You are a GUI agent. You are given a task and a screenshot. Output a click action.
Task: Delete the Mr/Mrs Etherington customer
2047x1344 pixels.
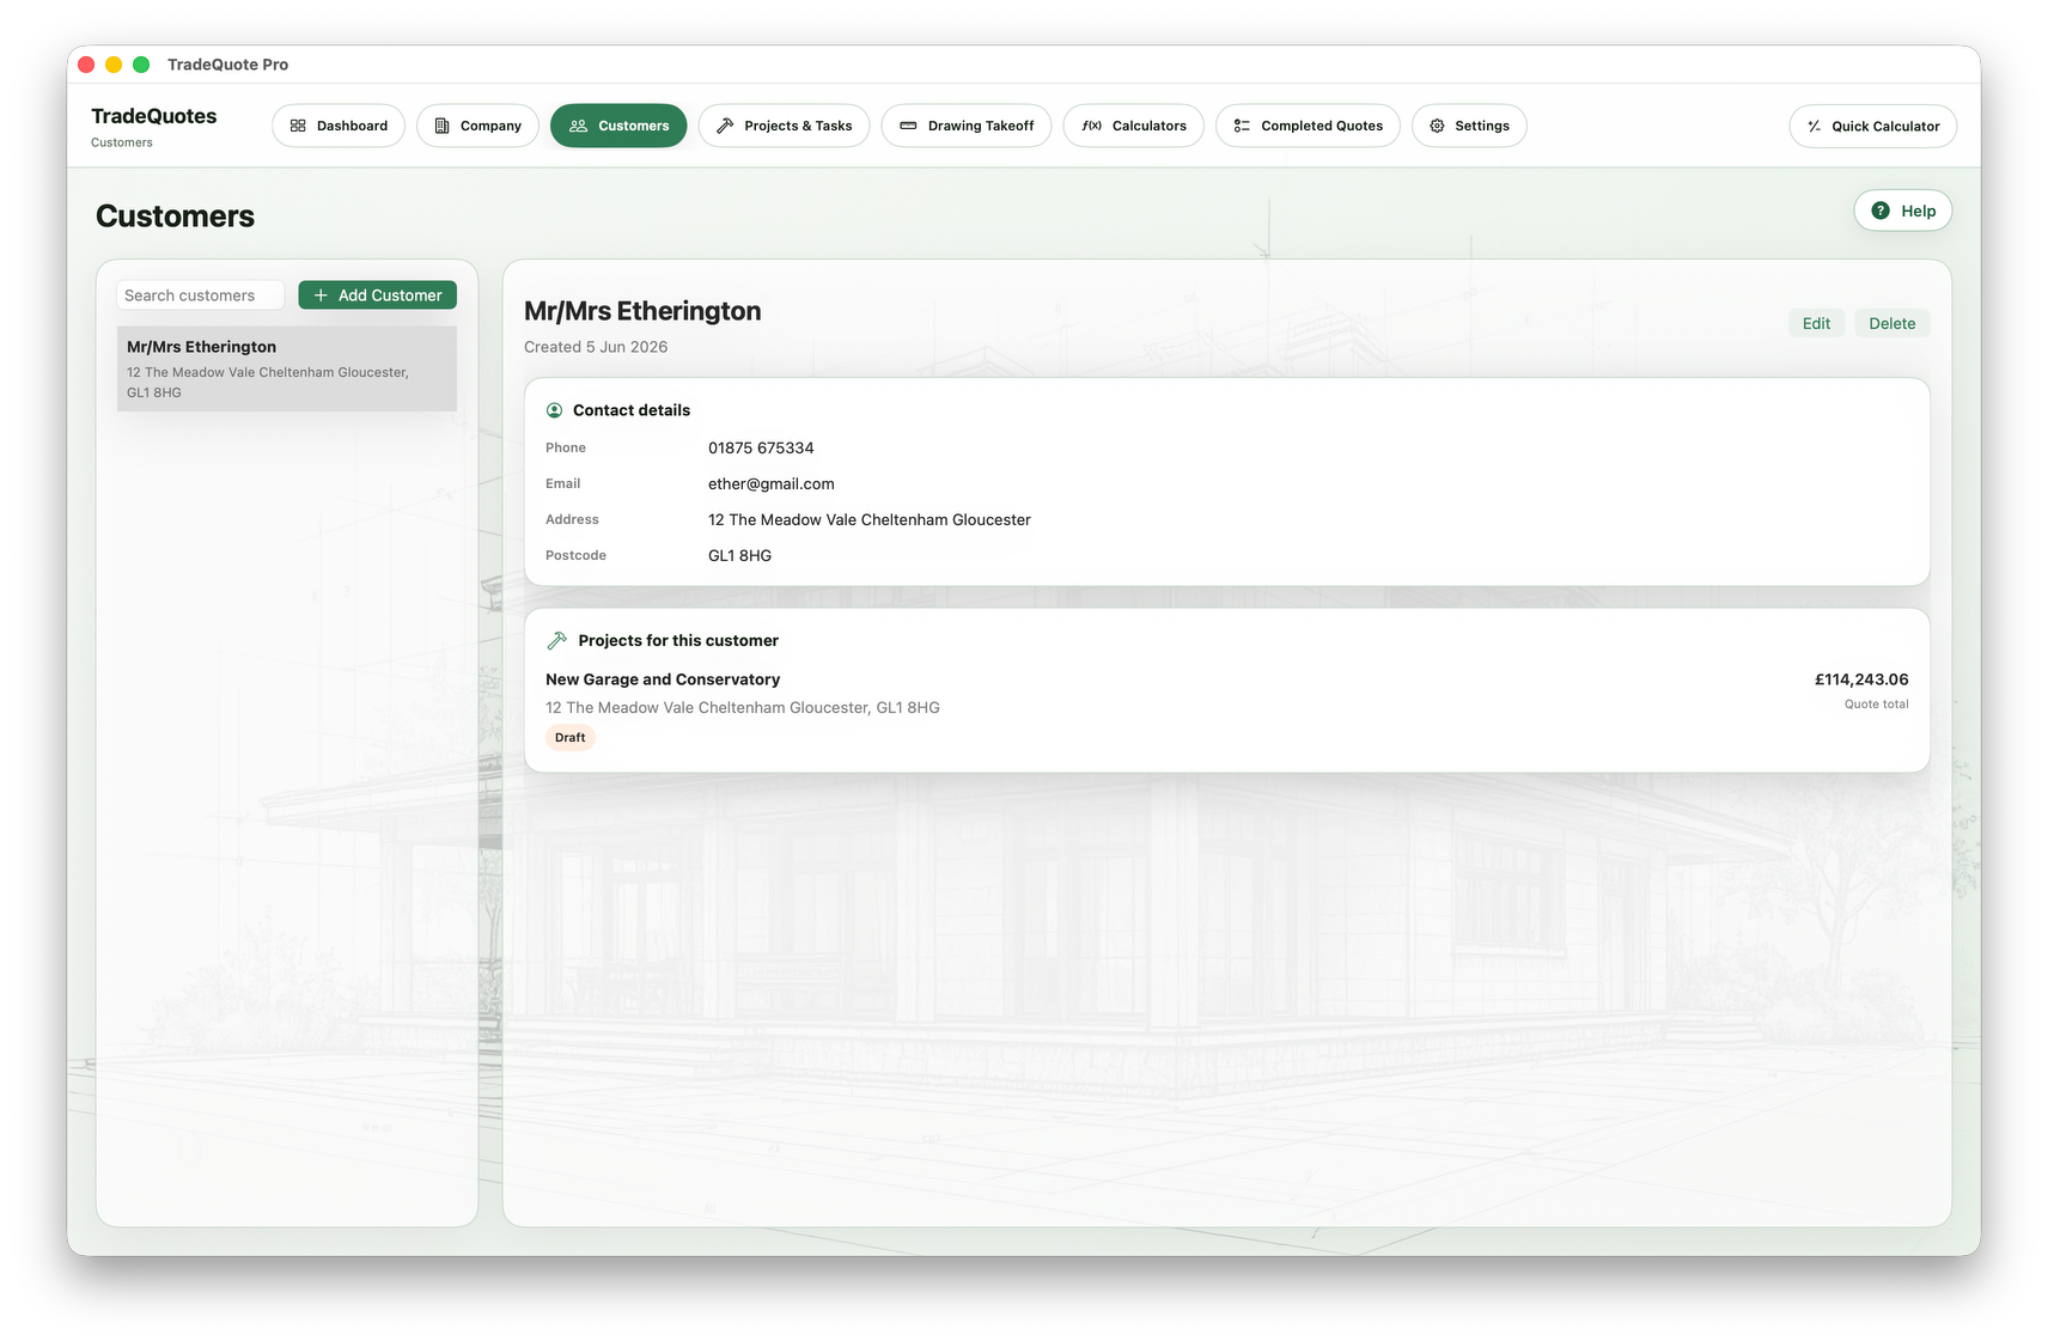coord(1891,324)
